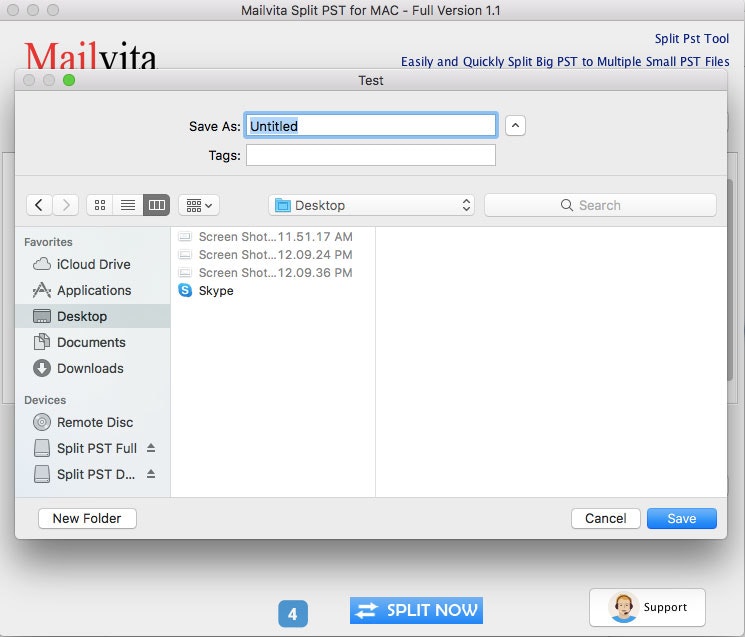
Task: Eject the Split PST Full volume
Action: (151, 448)
